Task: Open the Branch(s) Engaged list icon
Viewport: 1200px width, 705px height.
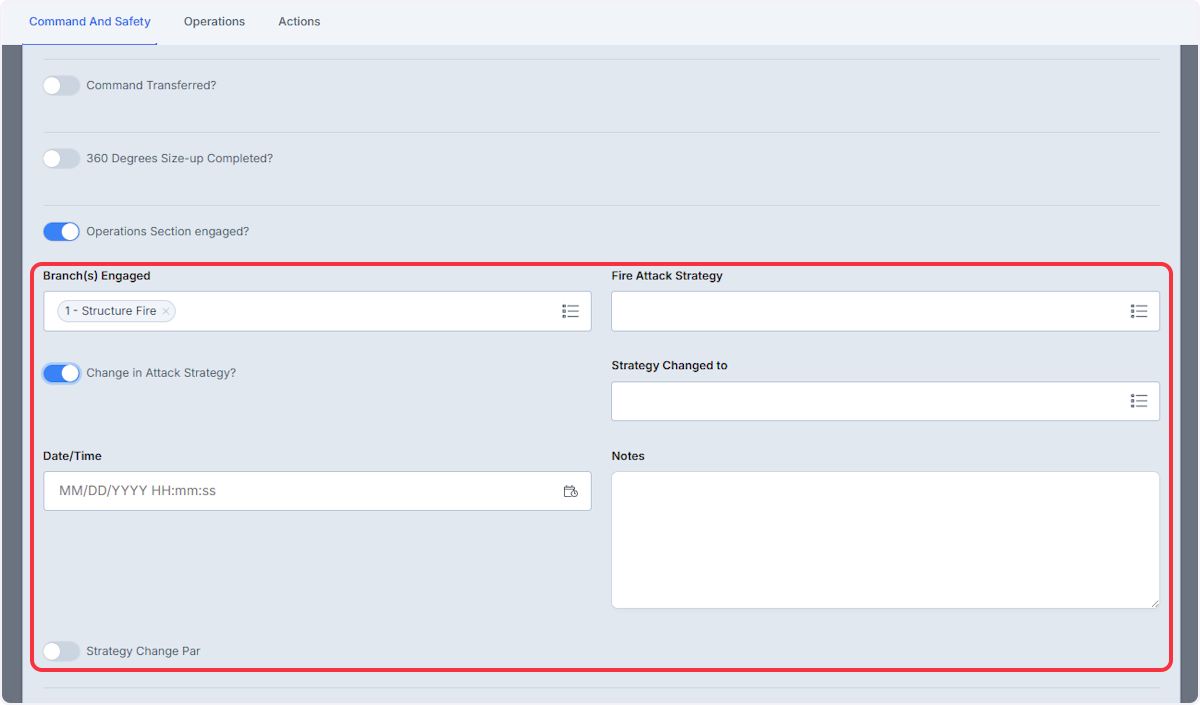Action: (570, 311)
